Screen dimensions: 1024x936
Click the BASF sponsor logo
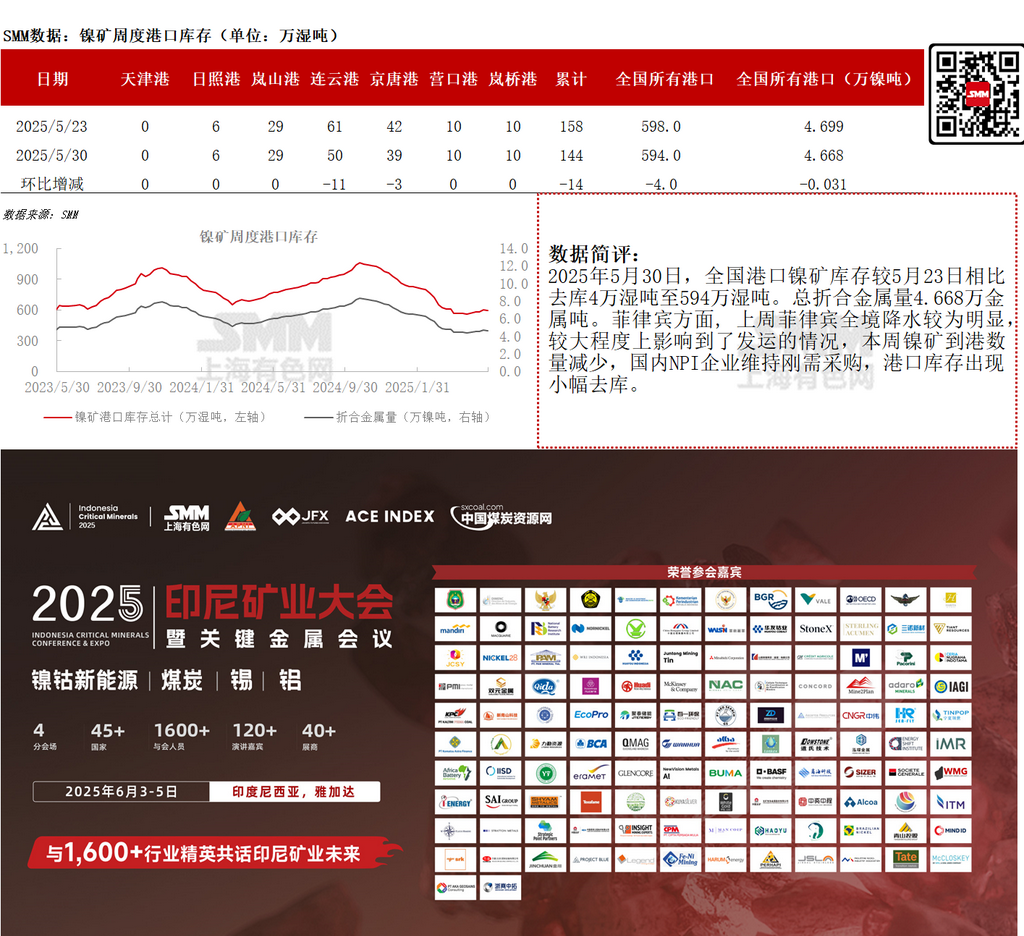[771, 773]
